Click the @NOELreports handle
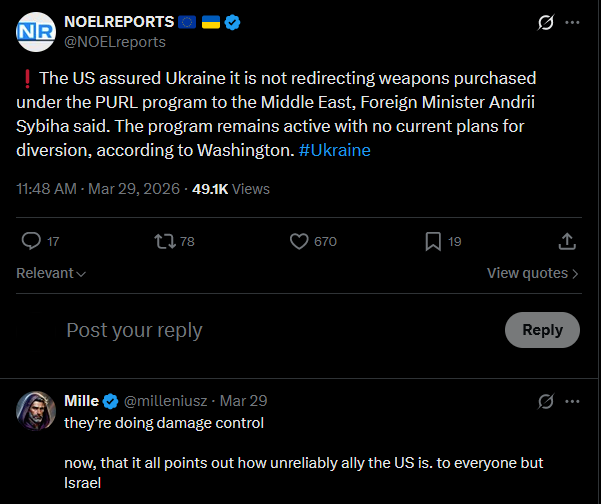Viewport: 601px width, 504px height. [115, 42]
